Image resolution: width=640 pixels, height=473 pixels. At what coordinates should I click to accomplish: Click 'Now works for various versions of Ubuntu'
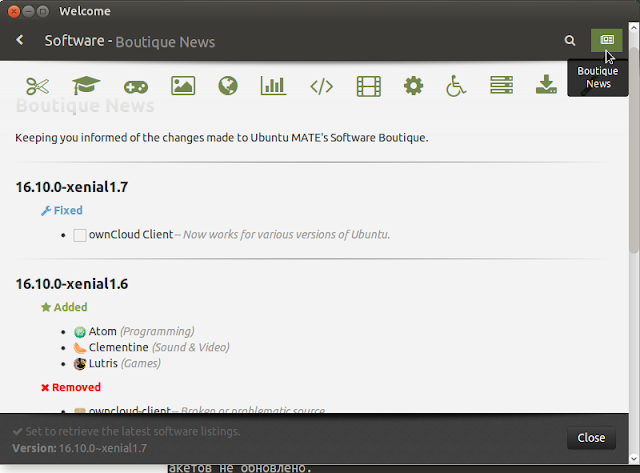(286, 235)
